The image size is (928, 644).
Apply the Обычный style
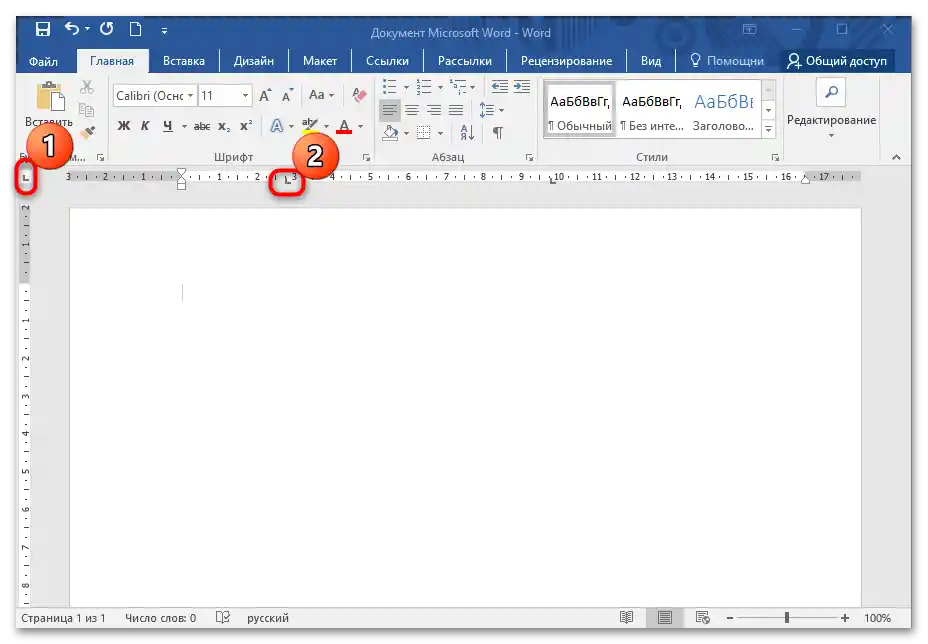tap(579, 110)
